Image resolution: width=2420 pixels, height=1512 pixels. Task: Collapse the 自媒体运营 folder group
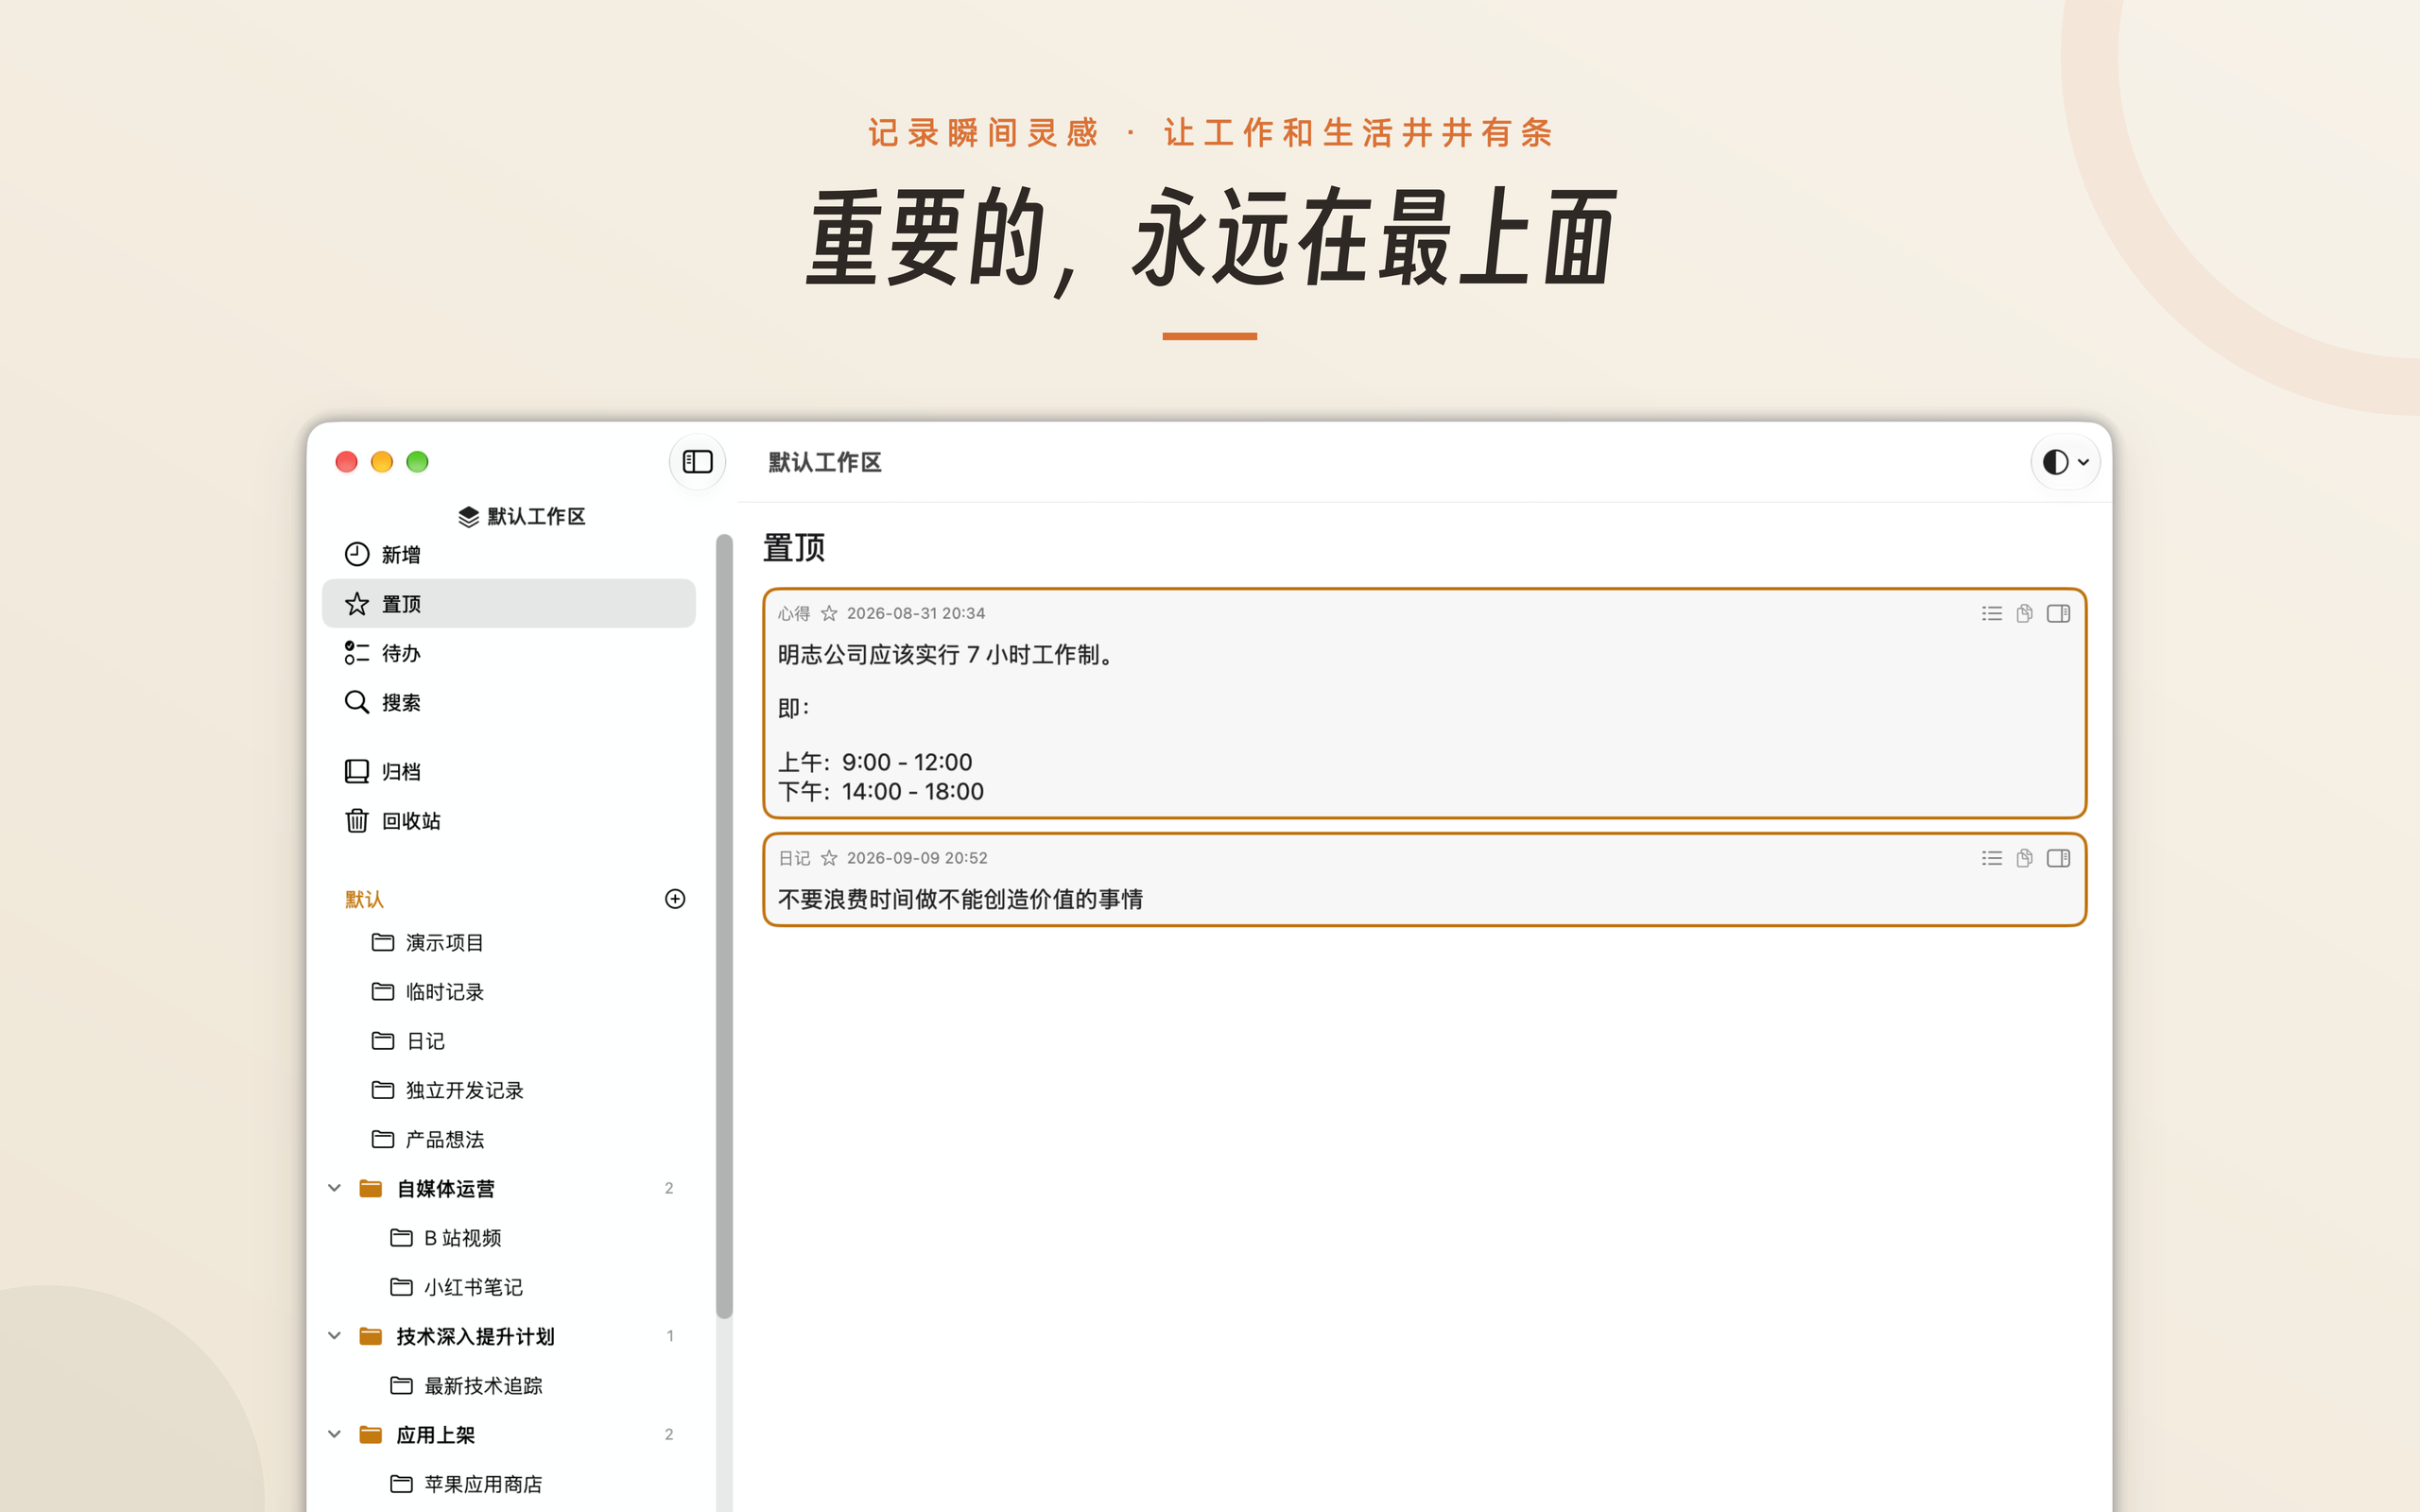[335, 1188]
